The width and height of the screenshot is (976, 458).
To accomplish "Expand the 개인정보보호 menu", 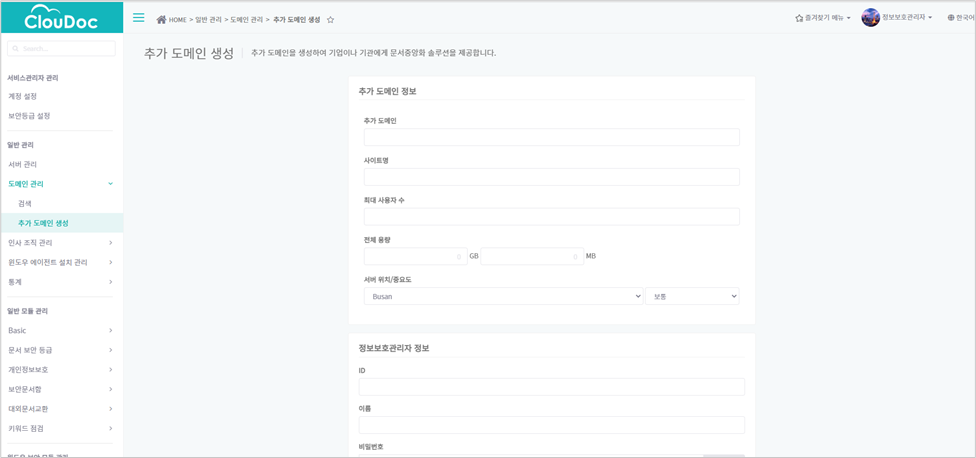I will pyautogui.click(x=61, y=370).
